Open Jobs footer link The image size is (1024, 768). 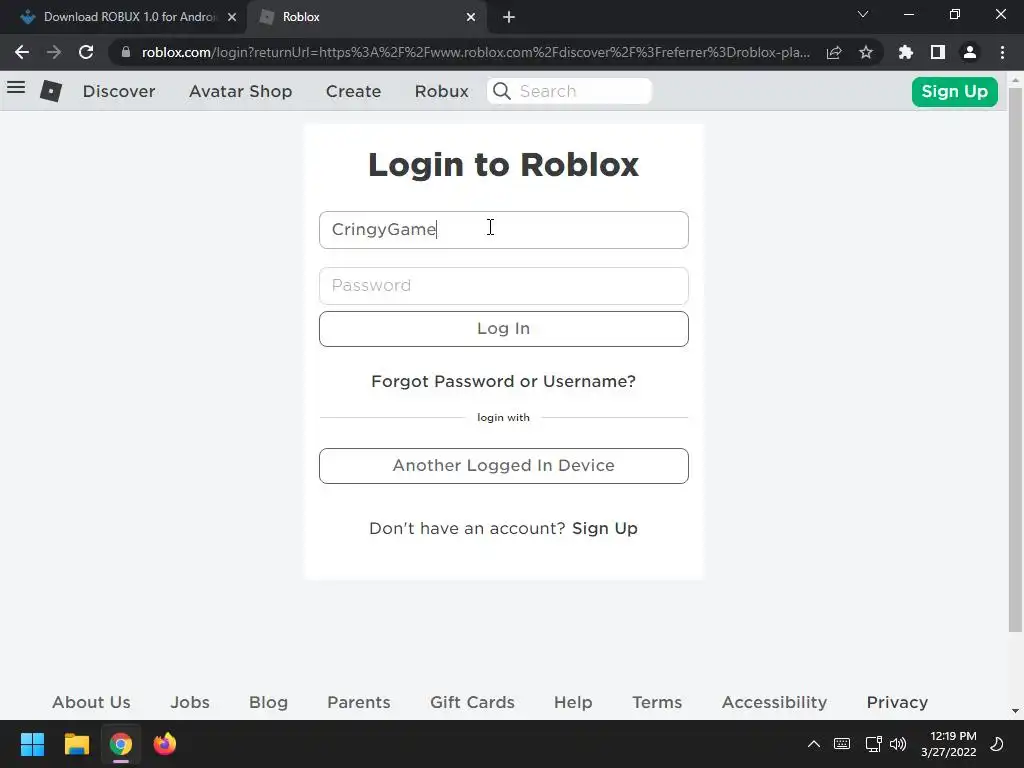coord(190,702)
